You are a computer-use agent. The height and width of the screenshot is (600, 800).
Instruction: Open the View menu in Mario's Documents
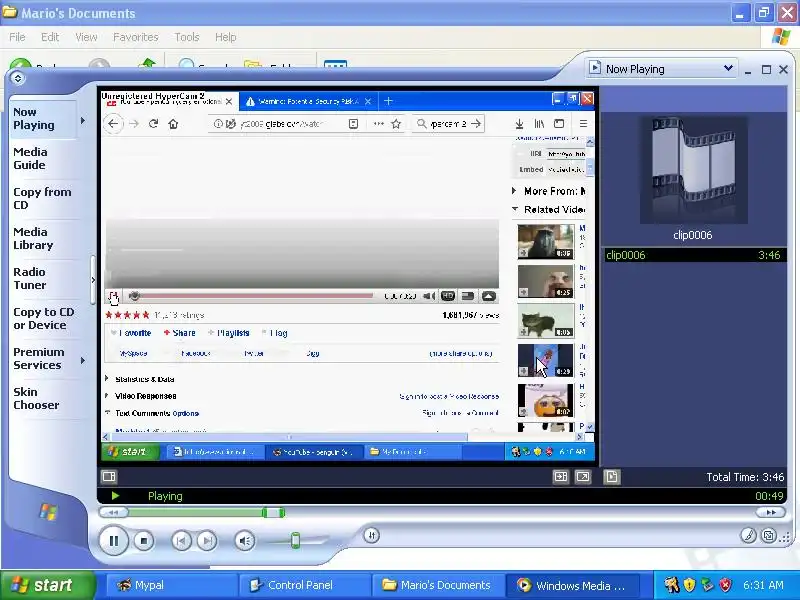[x=86, y=37]
